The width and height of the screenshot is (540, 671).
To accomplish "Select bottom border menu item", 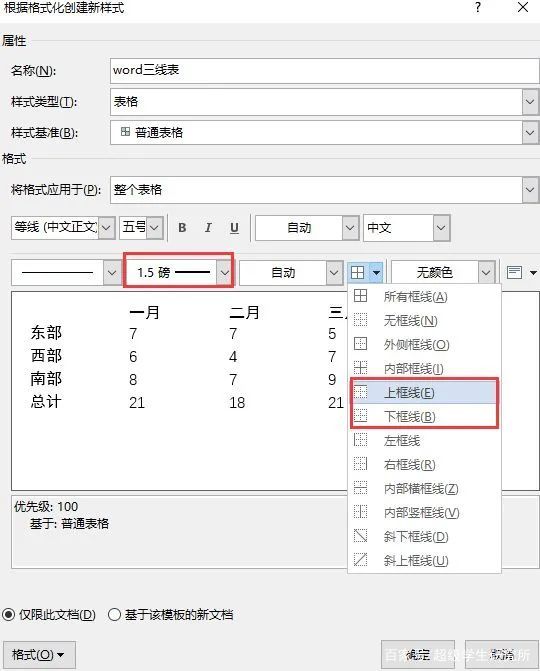I will (424, 416).
